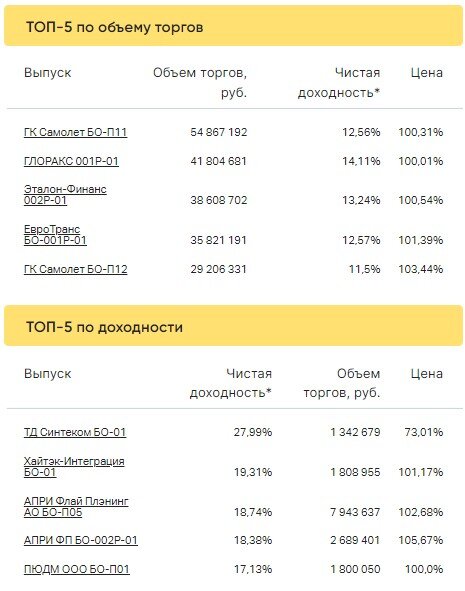Open the Хайтэк-Интеграция БО-01 link
This screenshot has height=591, width=465.
point(74,467)
